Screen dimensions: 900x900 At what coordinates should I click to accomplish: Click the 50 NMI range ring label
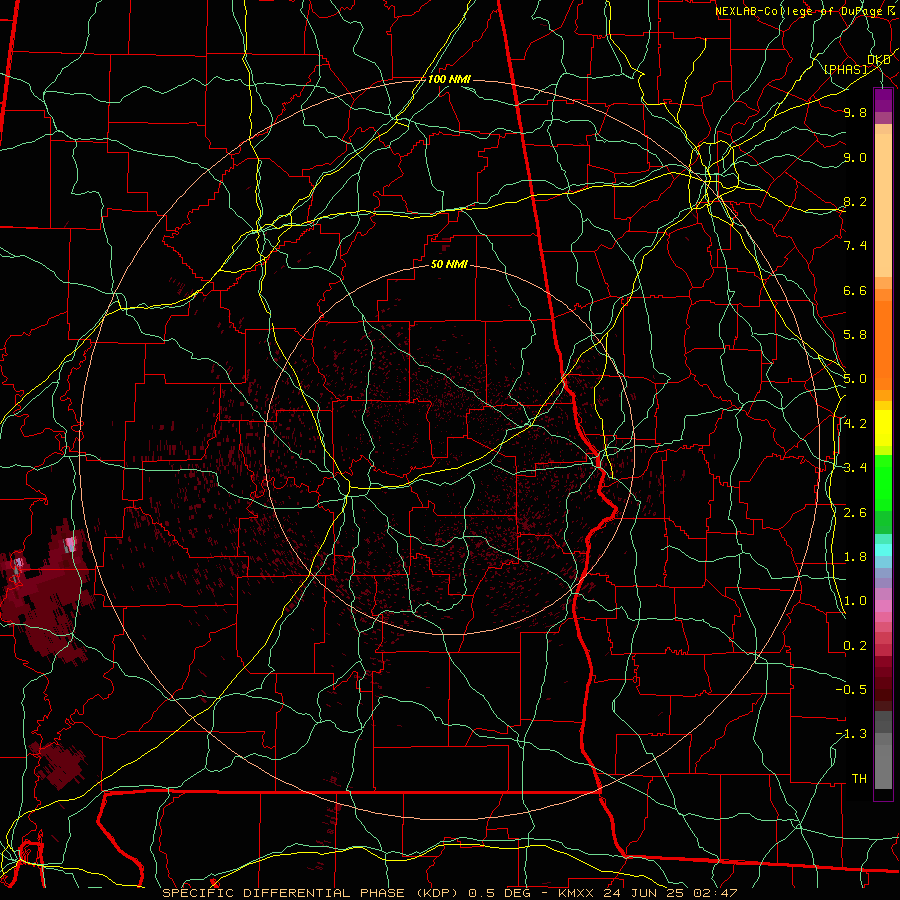(x=449, y=265)
